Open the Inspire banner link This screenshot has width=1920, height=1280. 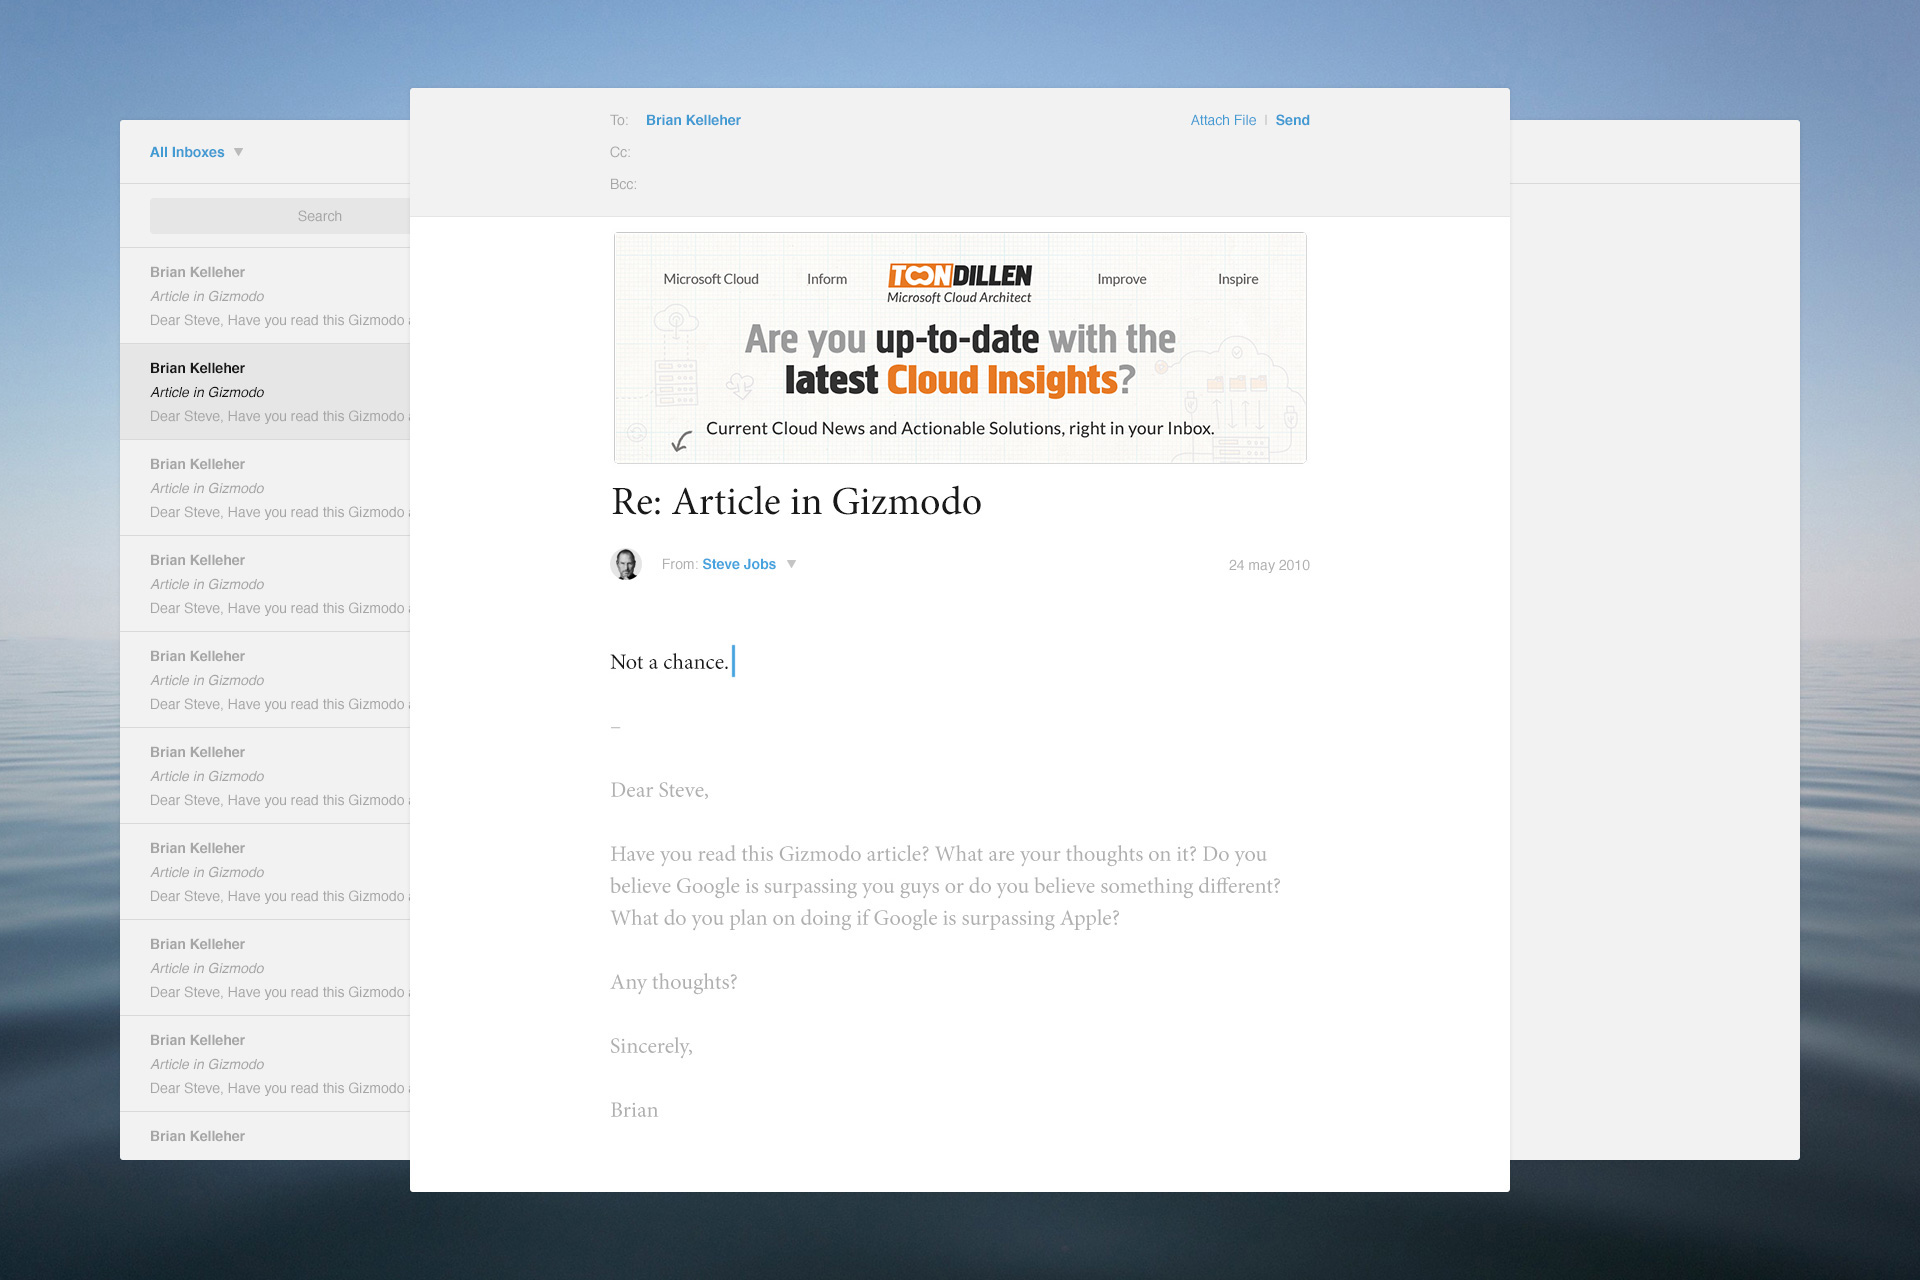point(1238,279)
